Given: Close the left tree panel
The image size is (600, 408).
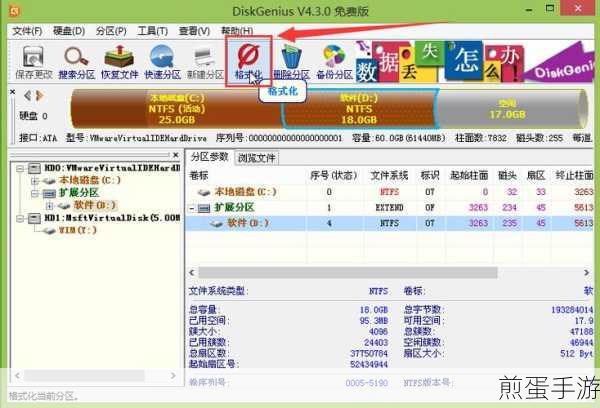Looking at the screenshot, I should pyautogui.click(x=176, y=155).
